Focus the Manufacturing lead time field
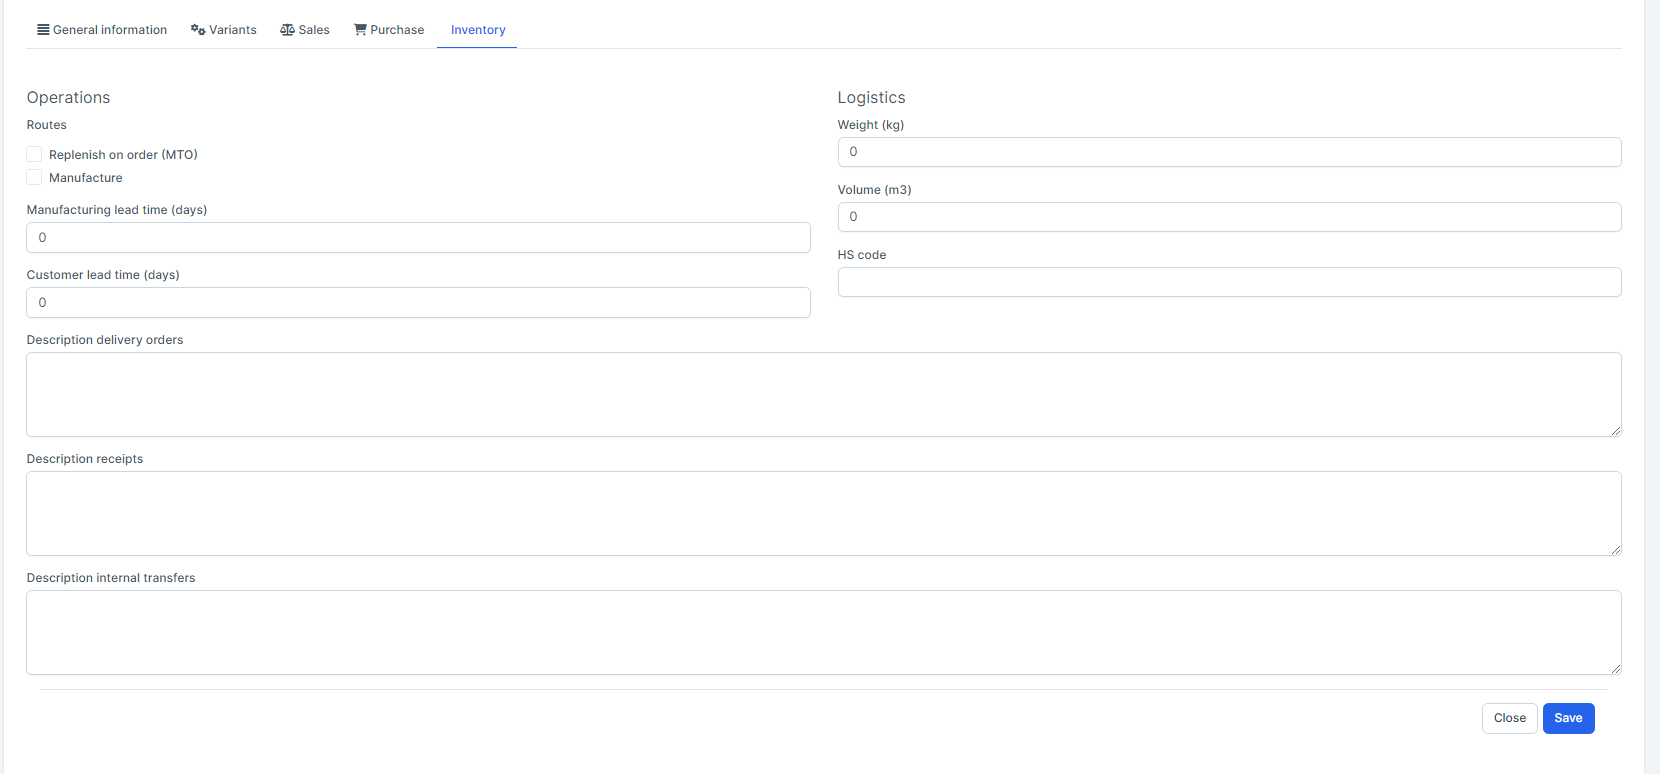1660x774 pixels. 418,238
